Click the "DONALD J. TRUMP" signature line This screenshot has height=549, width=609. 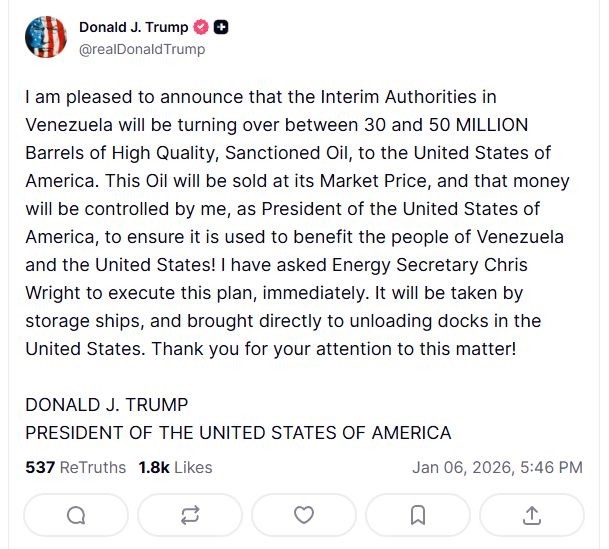pos(107,405)
